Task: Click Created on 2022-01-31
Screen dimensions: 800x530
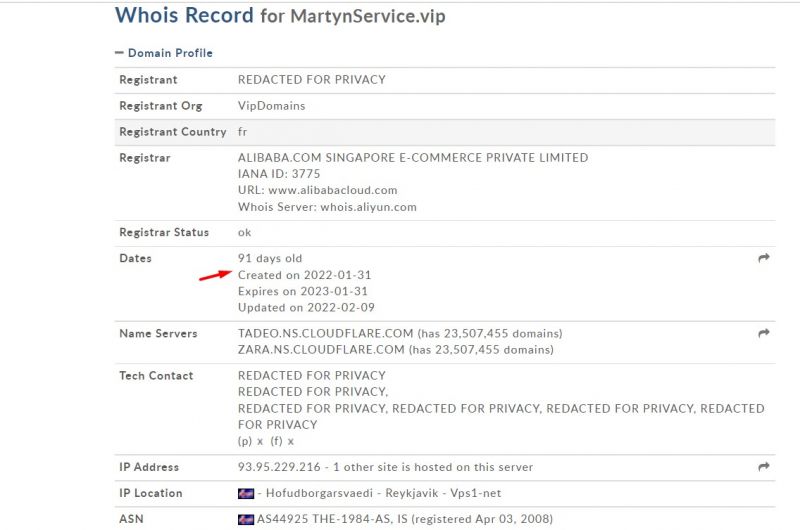Action: click(x=305, y=275)
